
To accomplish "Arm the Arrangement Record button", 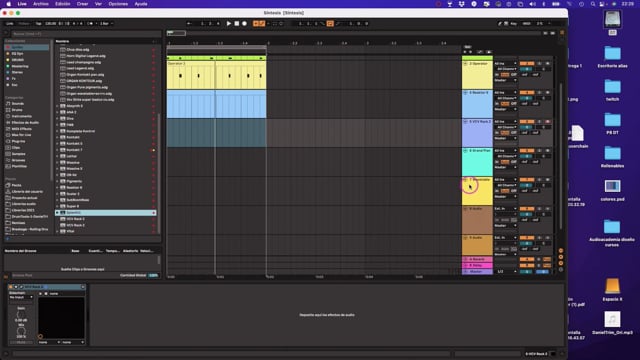I will [x=244, y=24].
